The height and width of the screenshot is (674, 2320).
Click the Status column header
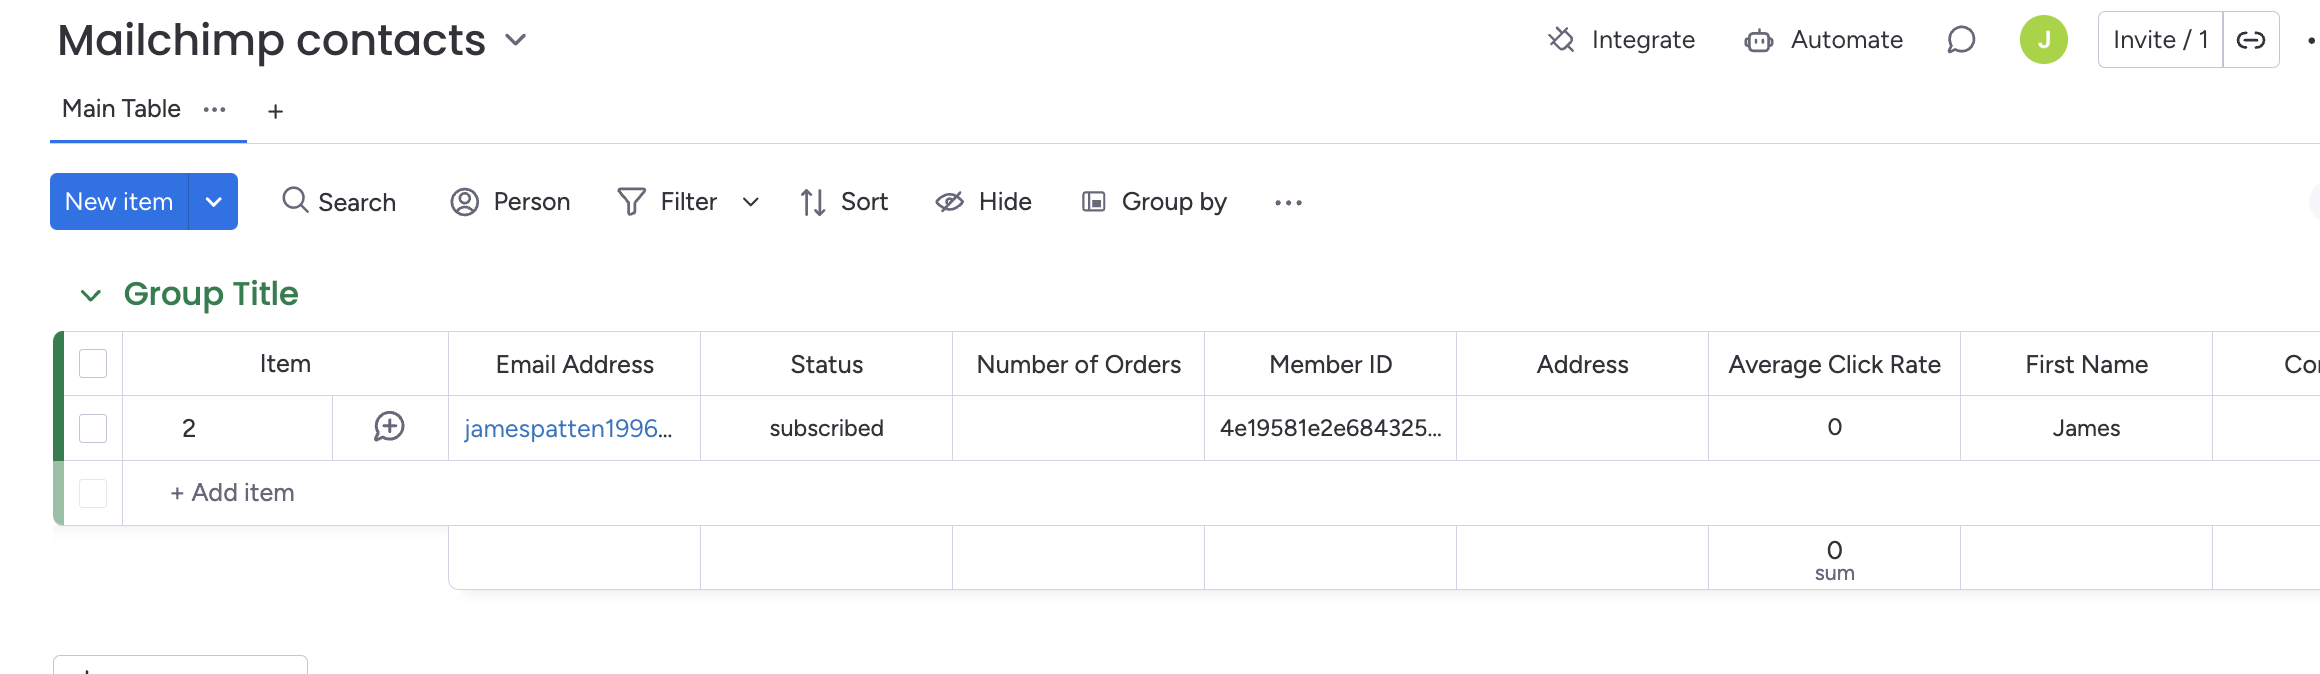coord(827,364)
